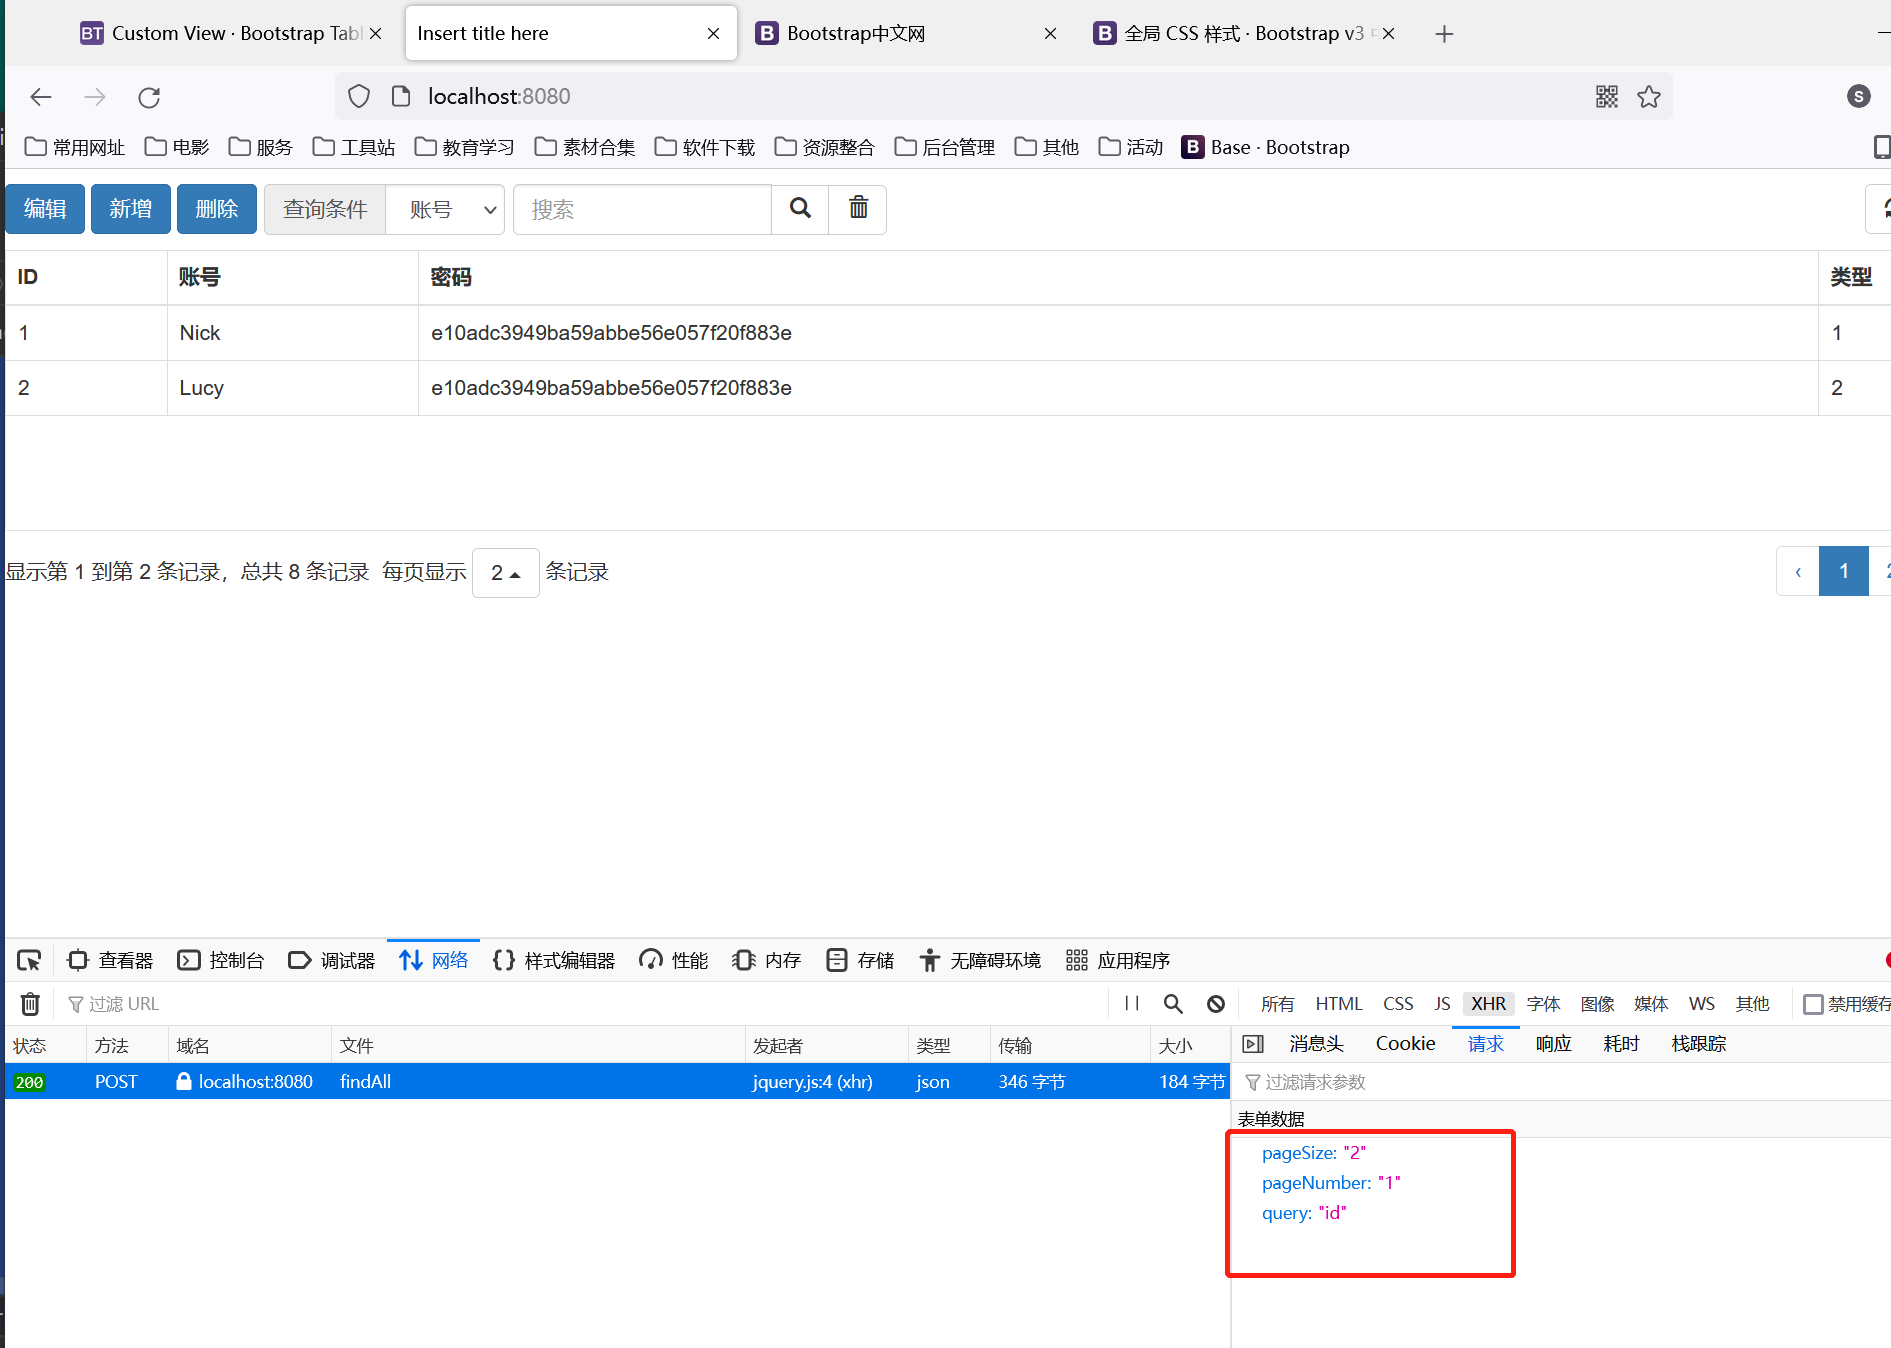Filter network requests by WS

tap(1701, 1004)
